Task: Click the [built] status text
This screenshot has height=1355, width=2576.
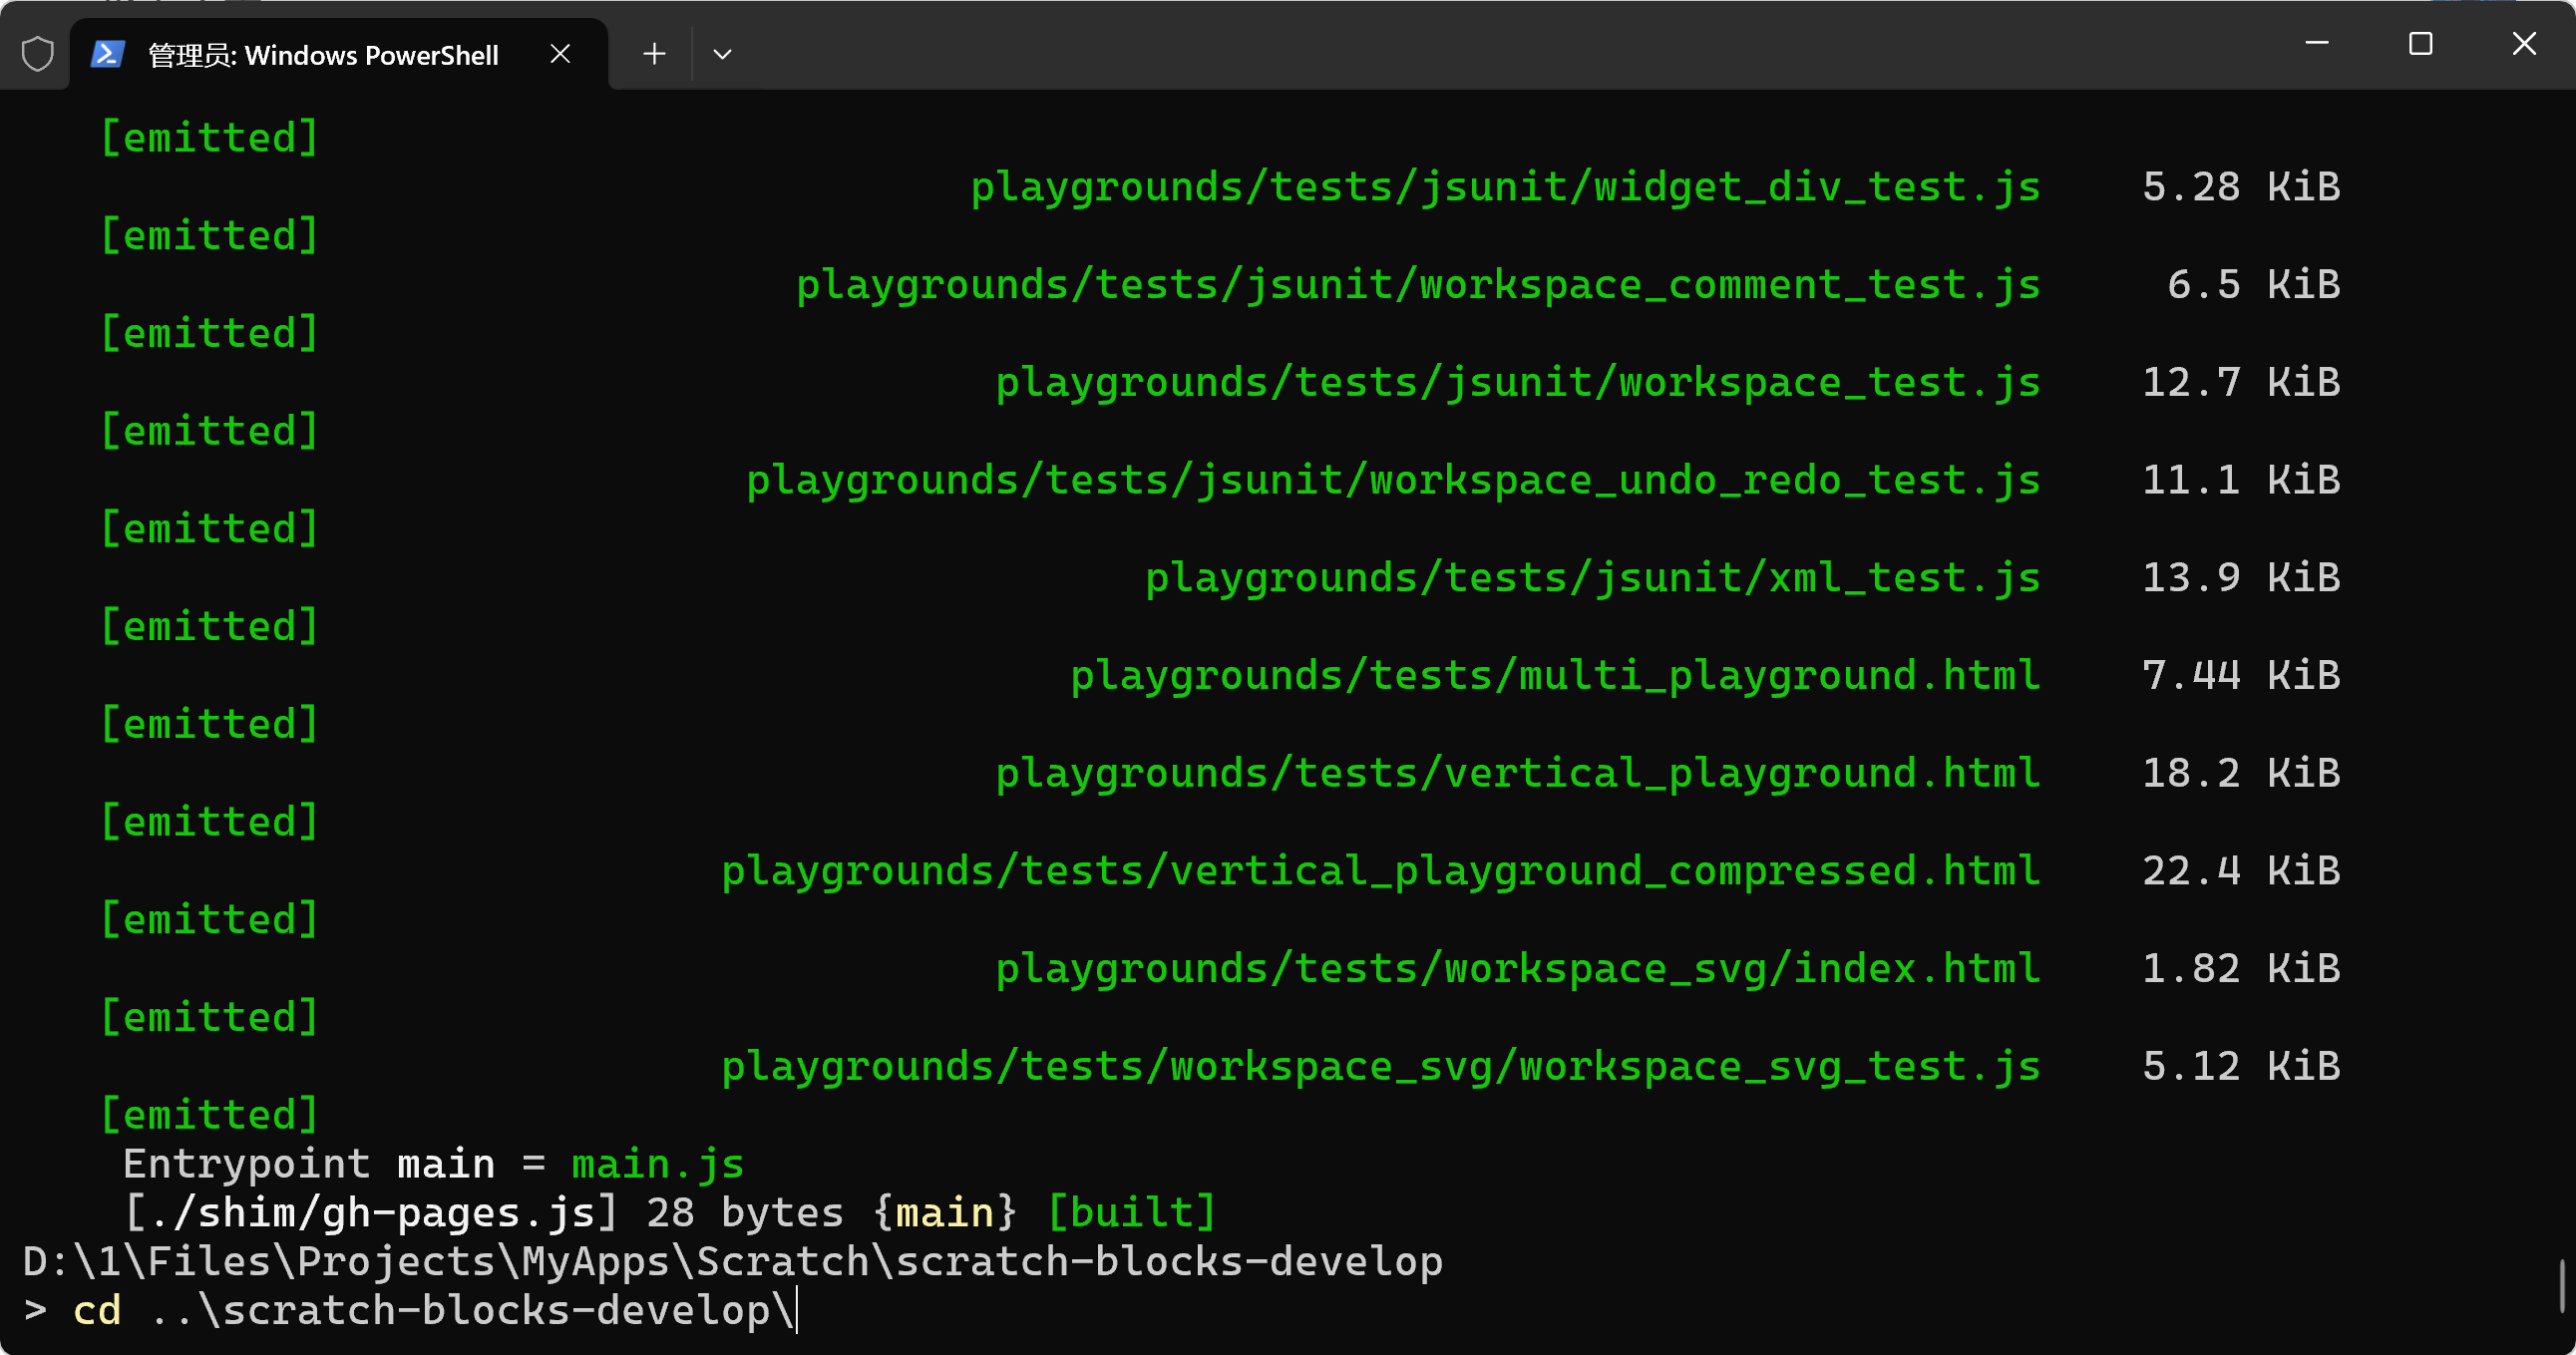Action: [1131, 1212]
